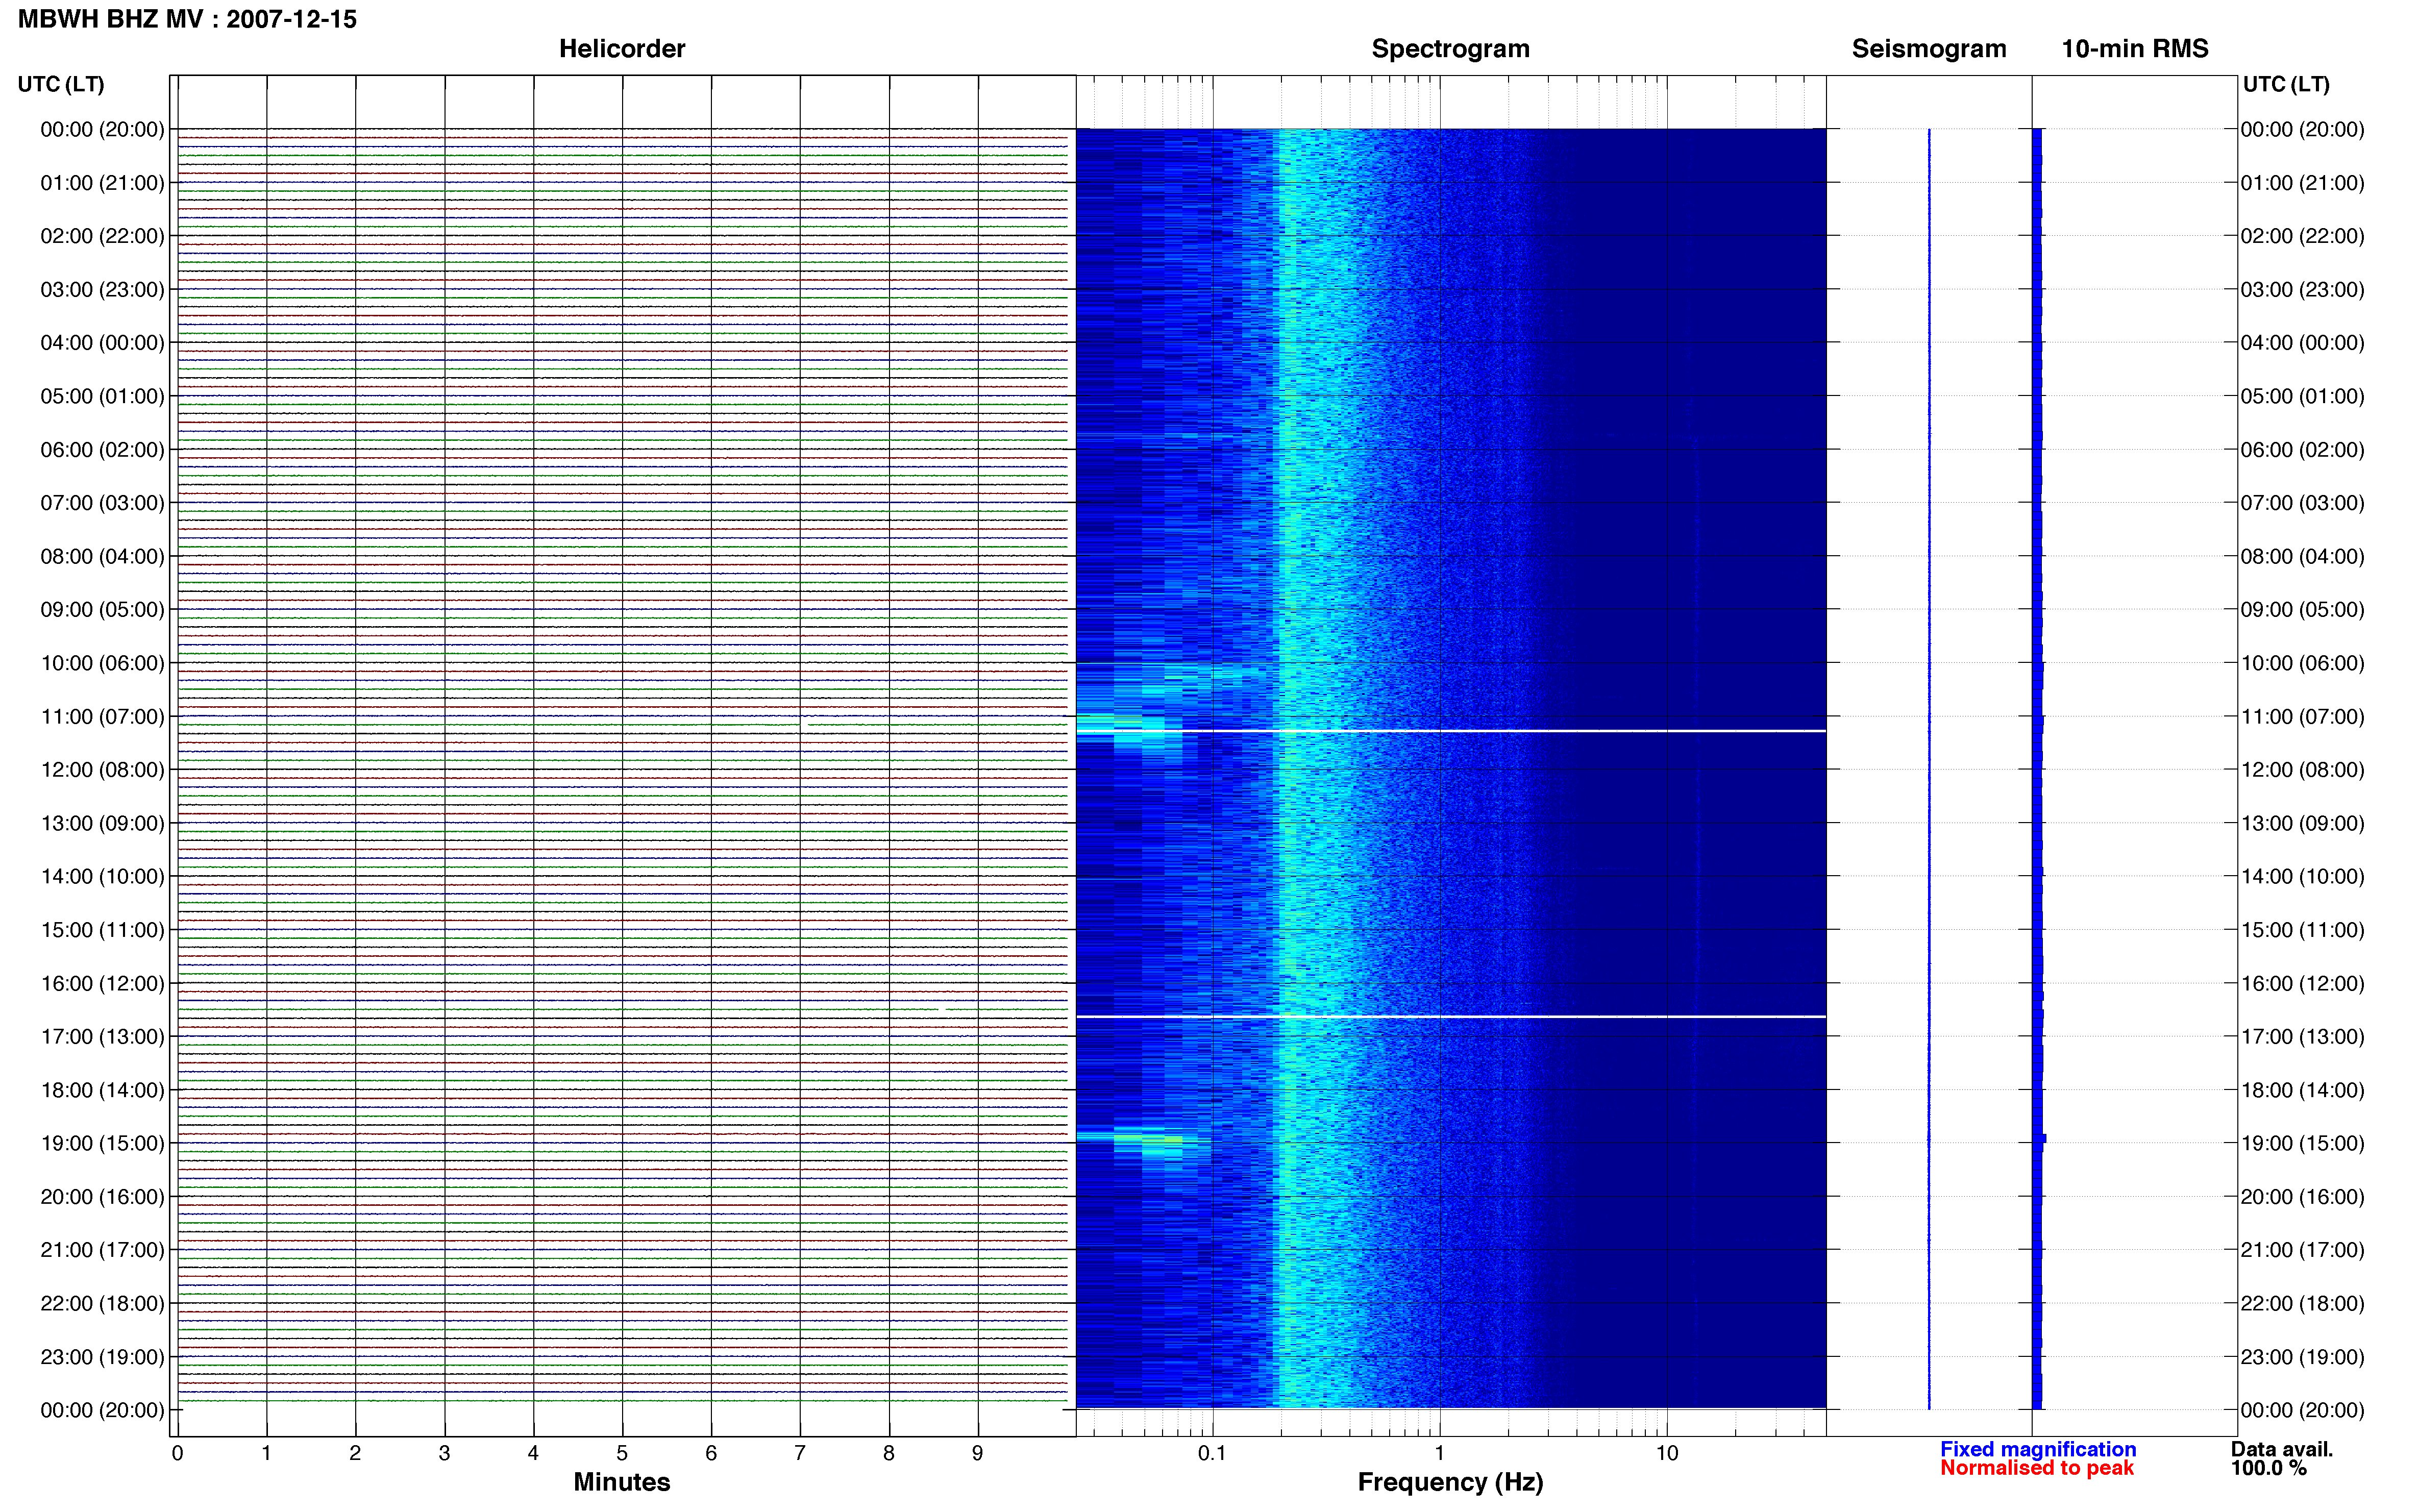This screenshot has height=1512, width=2419.
Task: Click the title 'MBWH BHZ MV : 2007-12-15'
Action: pyautogui.click(x=187, y=19)
